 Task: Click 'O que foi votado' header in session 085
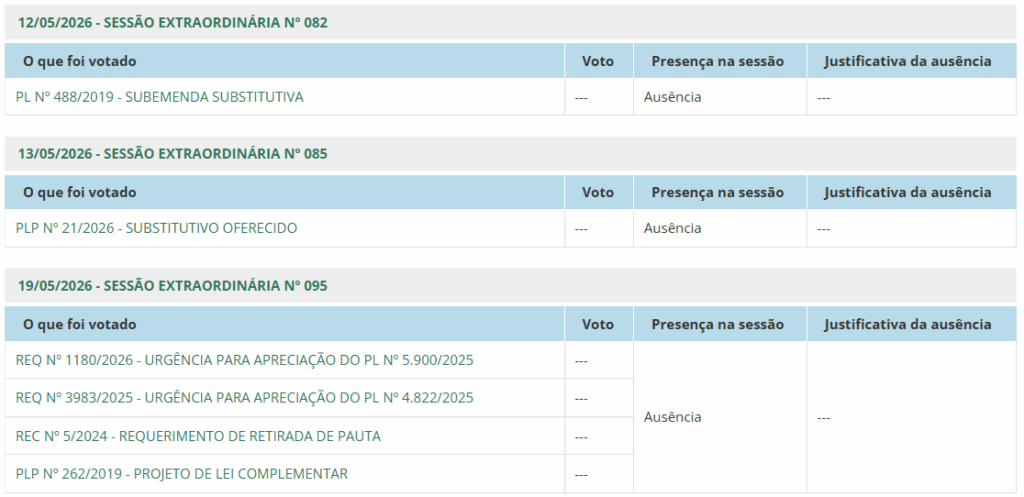tap(80, 193)
